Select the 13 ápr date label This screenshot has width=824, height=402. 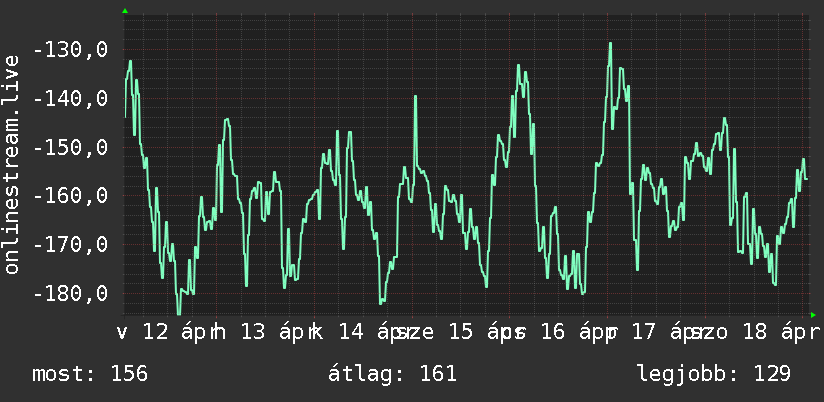coord(275,333)
